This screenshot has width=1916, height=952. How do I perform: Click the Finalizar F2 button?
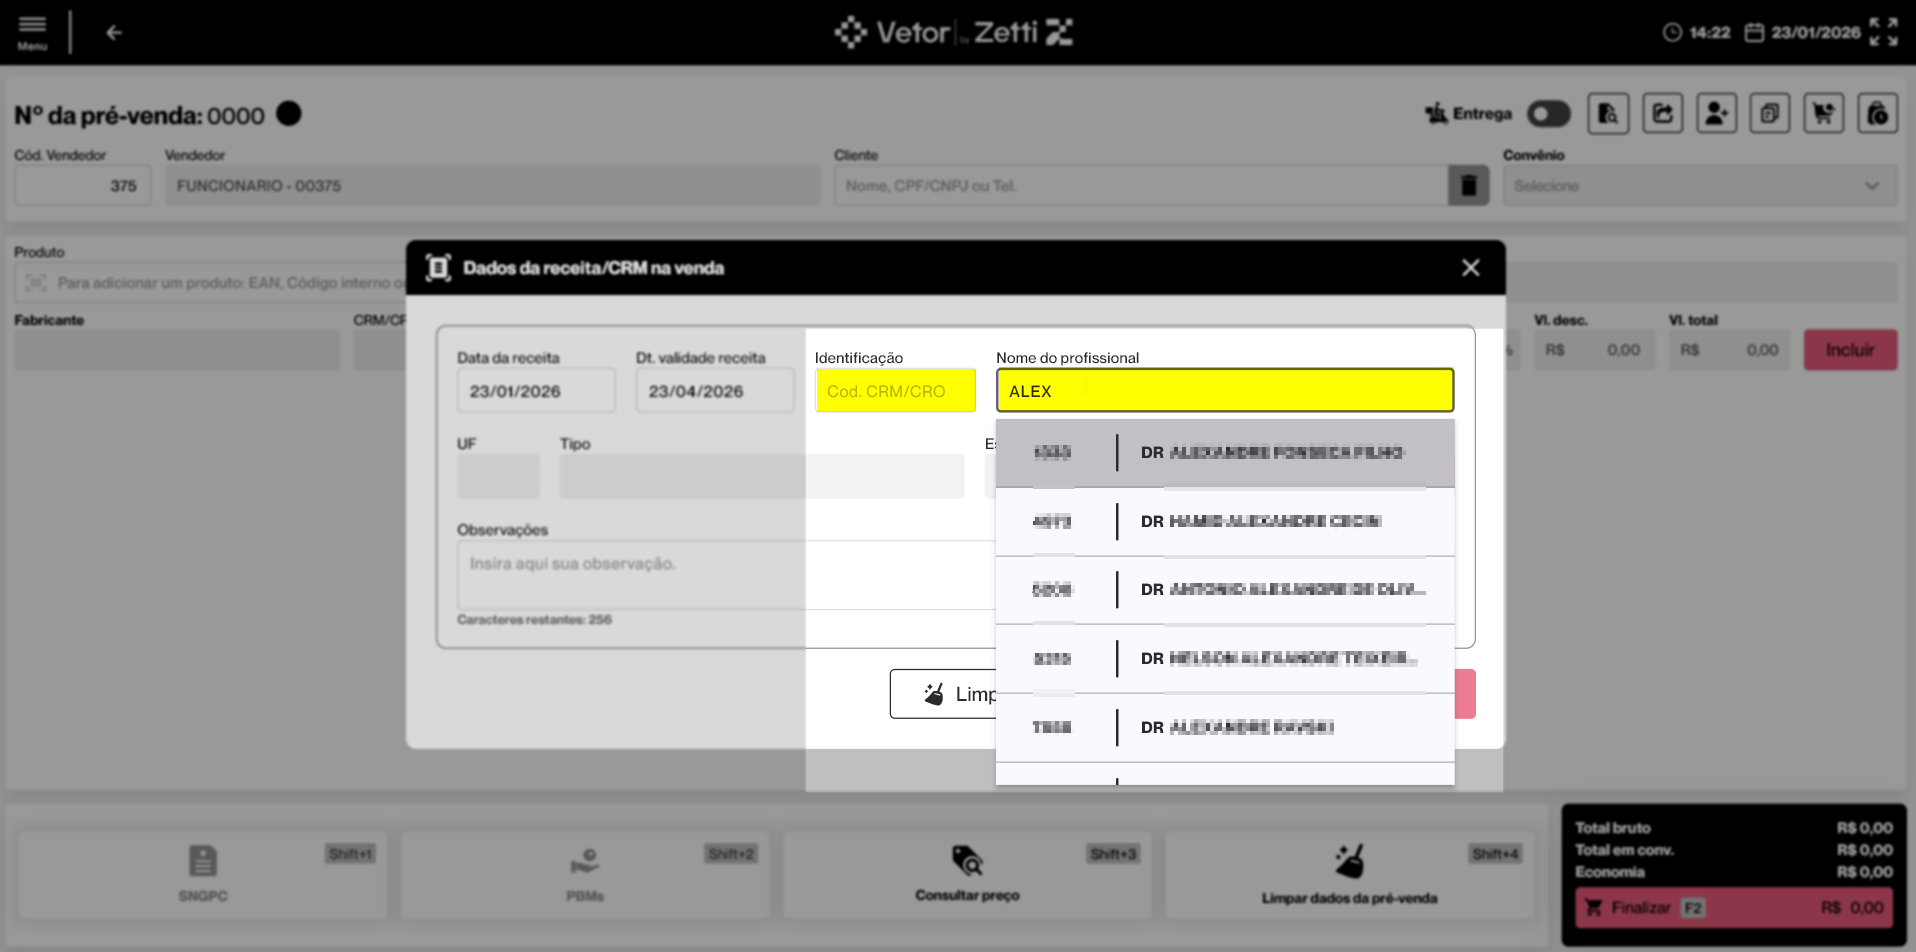click(1734, 908)
